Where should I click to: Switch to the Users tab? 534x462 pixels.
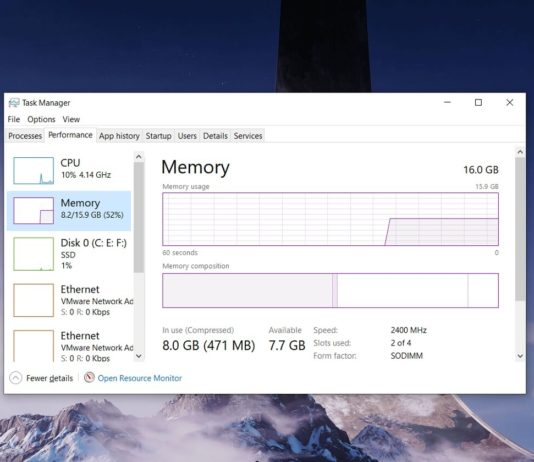pos(187,136)
